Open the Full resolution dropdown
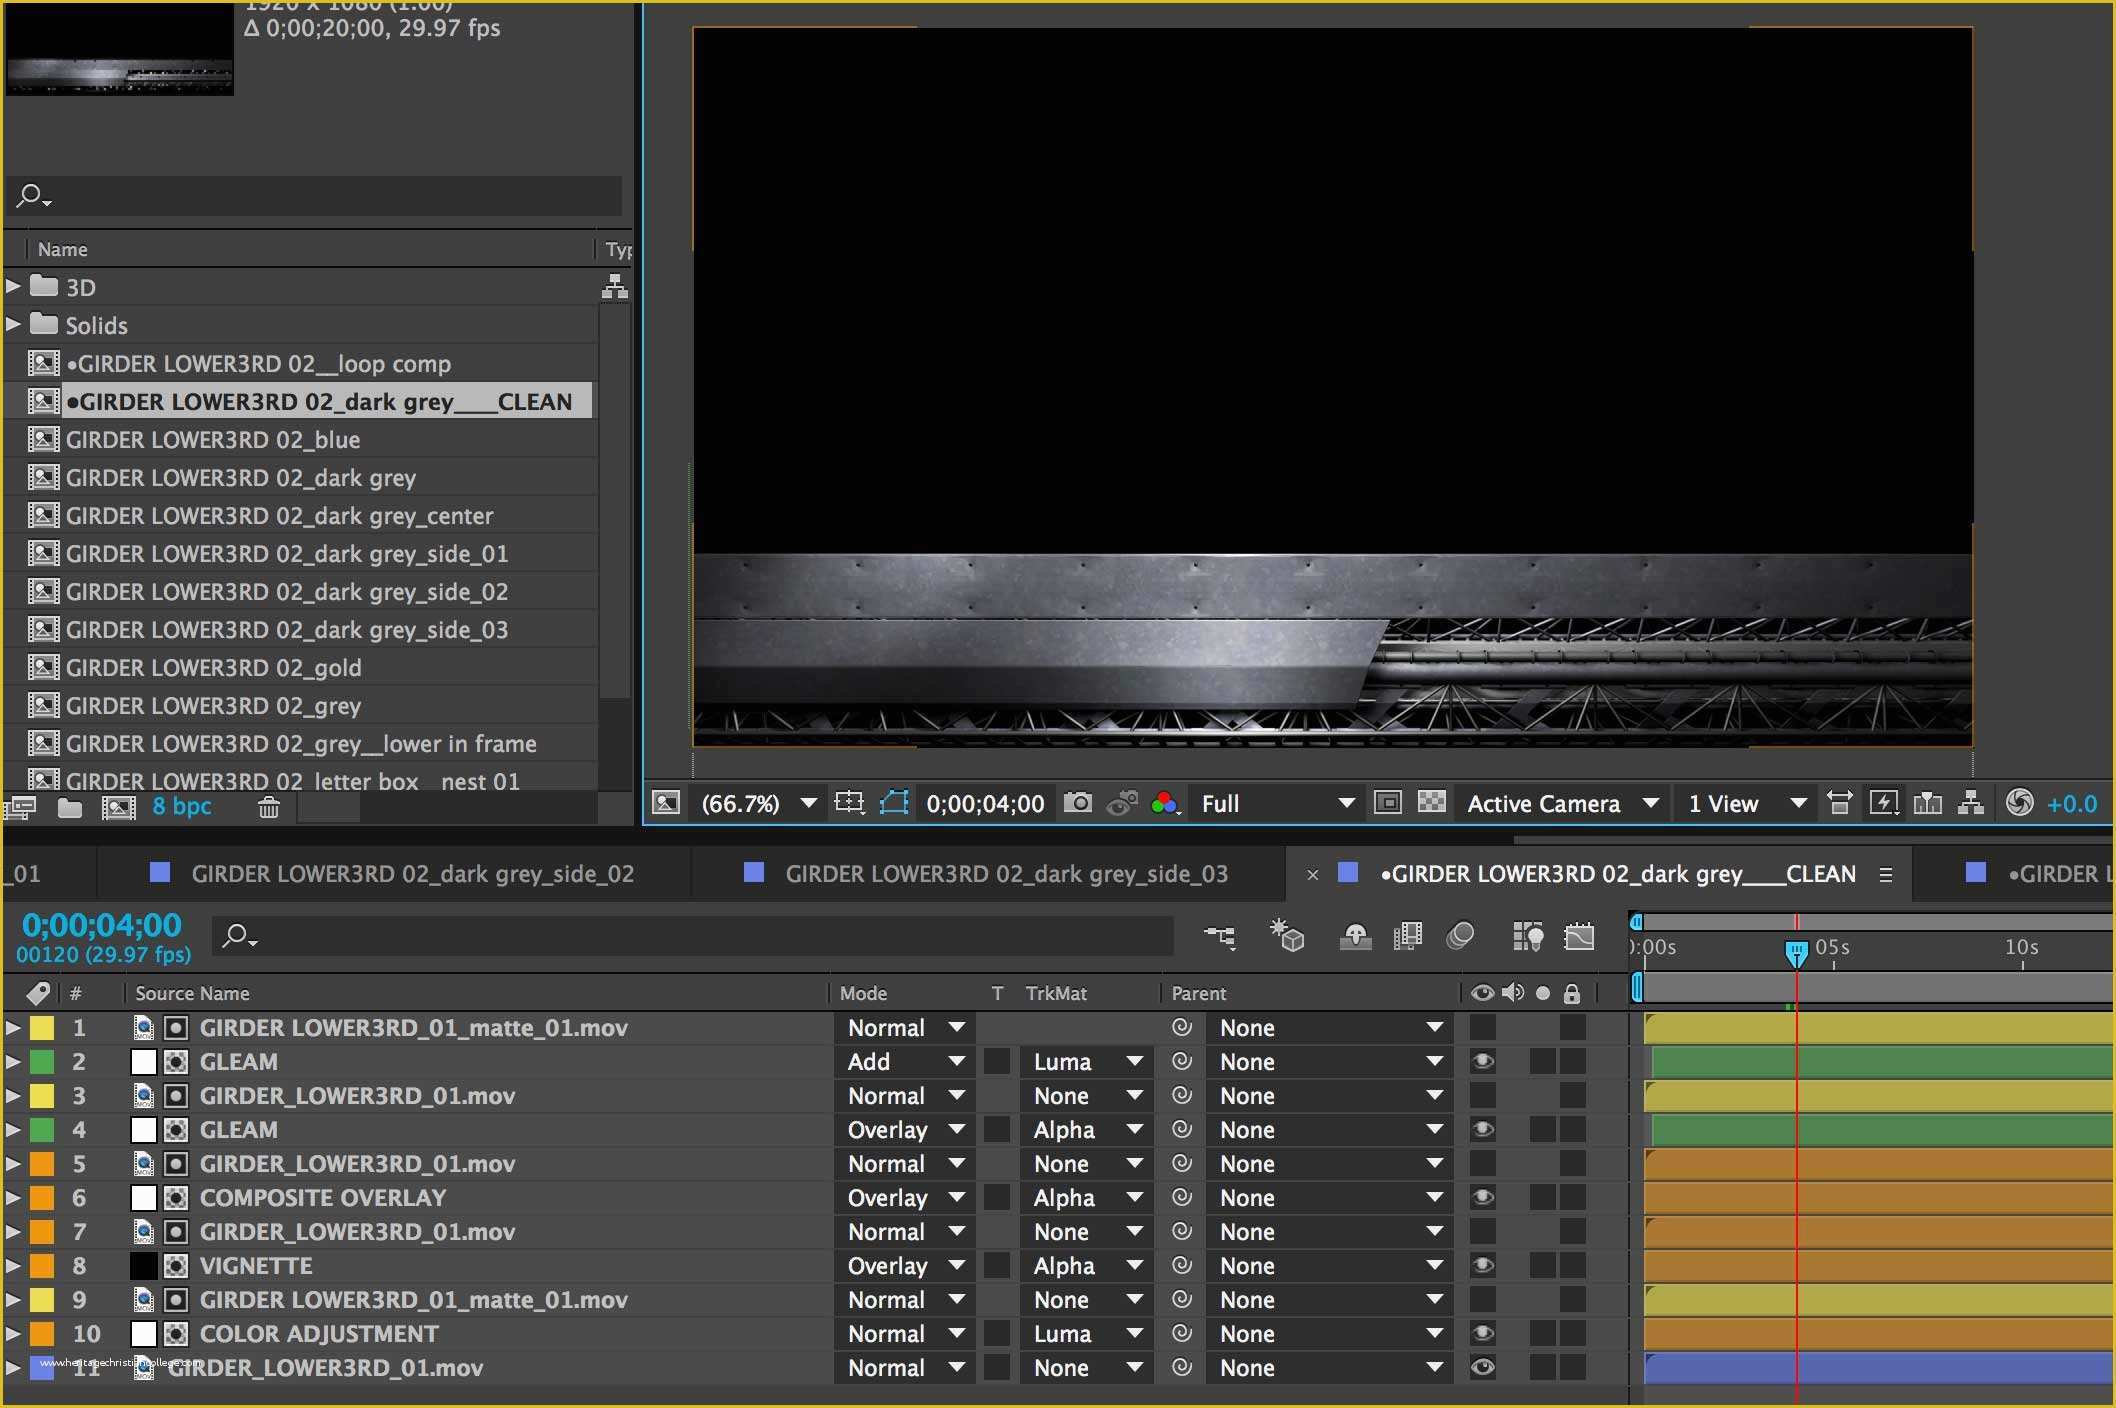Screen dimensions: 2116x1408 1277,803
